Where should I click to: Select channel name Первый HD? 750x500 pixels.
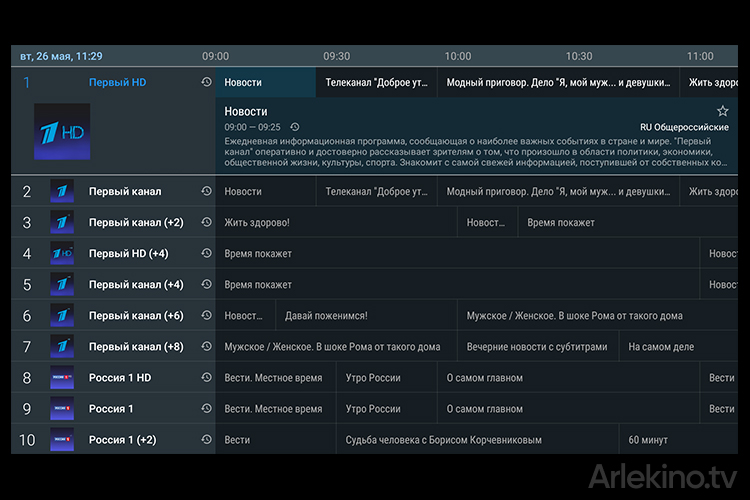point(118,82)
